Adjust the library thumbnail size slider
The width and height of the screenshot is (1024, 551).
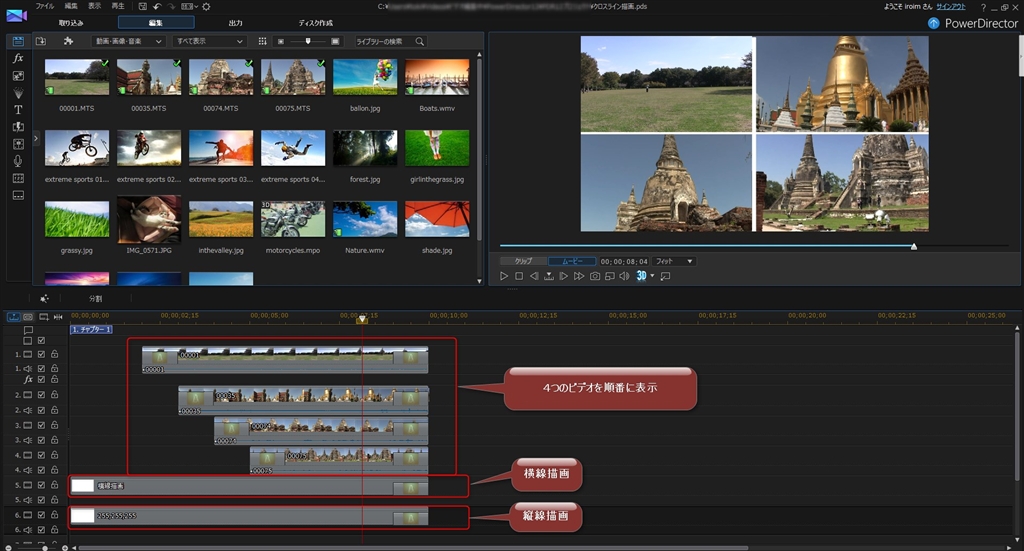[308, 41]
